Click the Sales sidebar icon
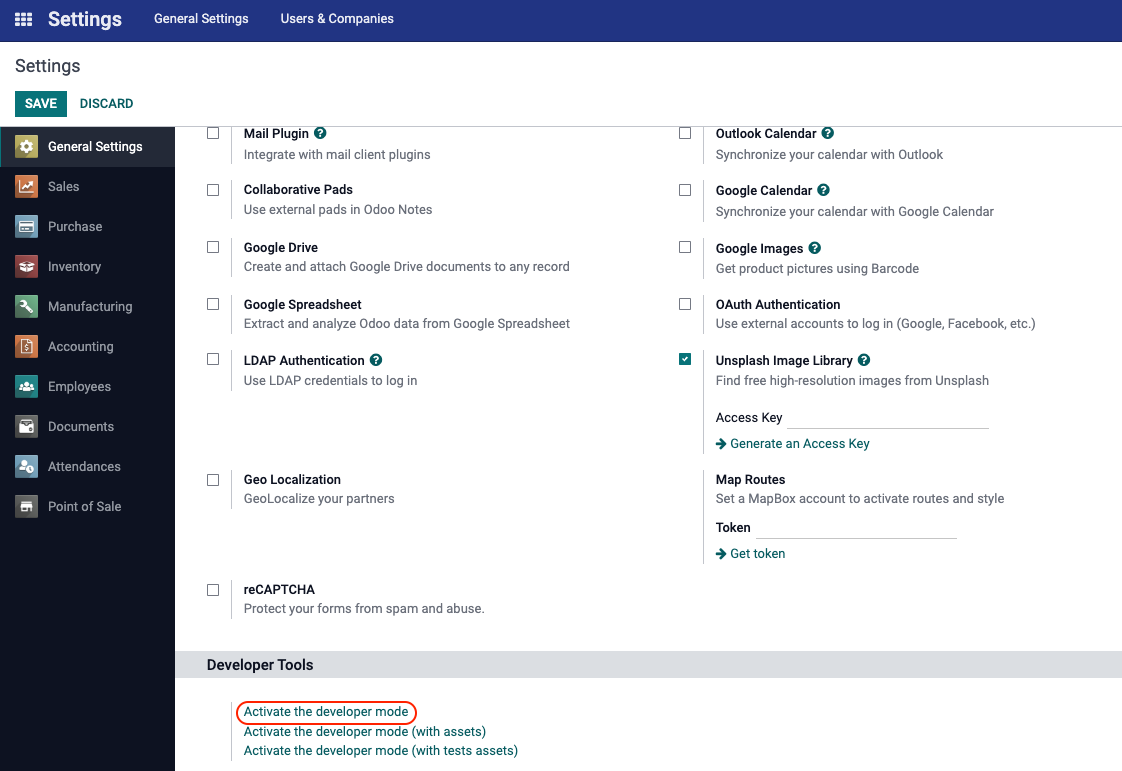The image size is (1122, 771). pos(27,186)
